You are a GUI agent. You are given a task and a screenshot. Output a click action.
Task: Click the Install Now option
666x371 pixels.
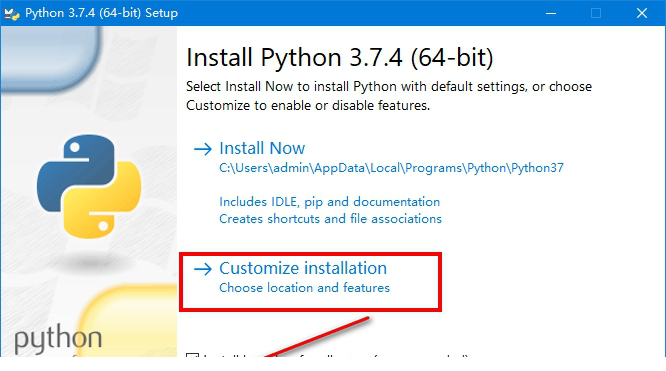coord(262,148)
